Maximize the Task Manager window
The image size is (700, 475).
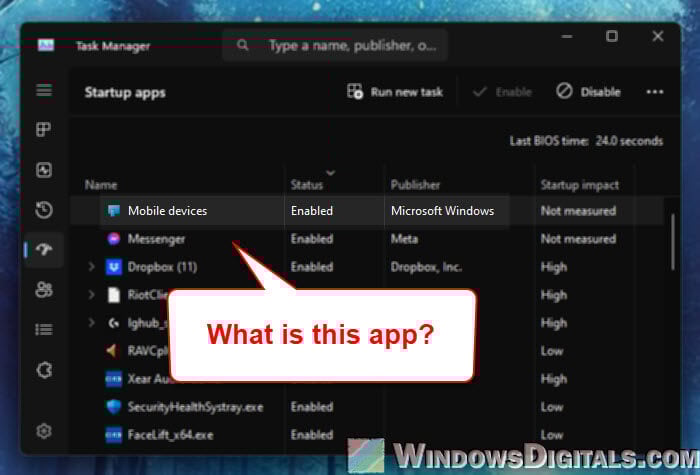click(612, 36)
